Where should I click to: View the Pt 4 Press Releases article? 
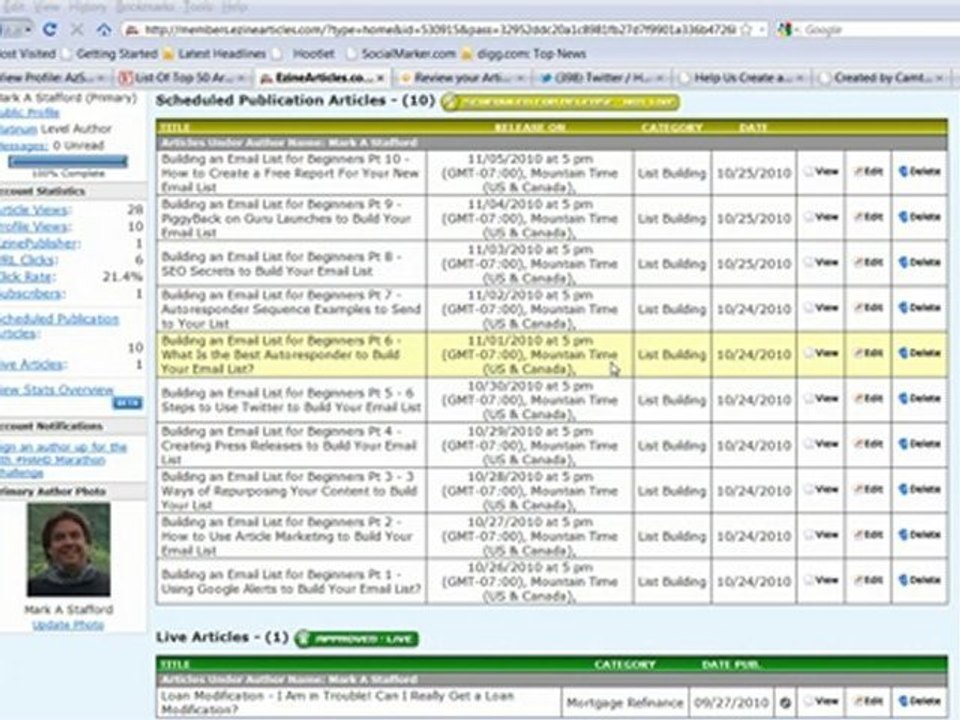tap(821, 444)
